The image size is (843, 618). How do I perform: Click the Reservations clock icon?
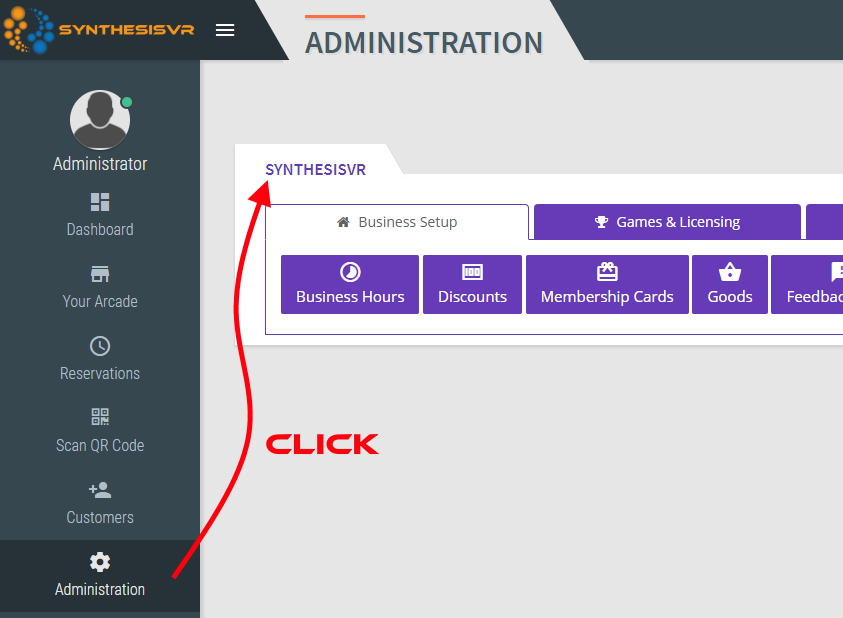point(100,346)
